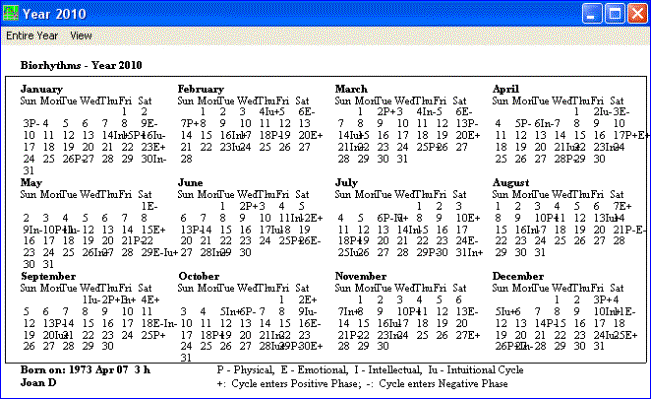This screenshot has width=651, height=399.
Task: Click '4E+' in September
Action: coord(150,300)
